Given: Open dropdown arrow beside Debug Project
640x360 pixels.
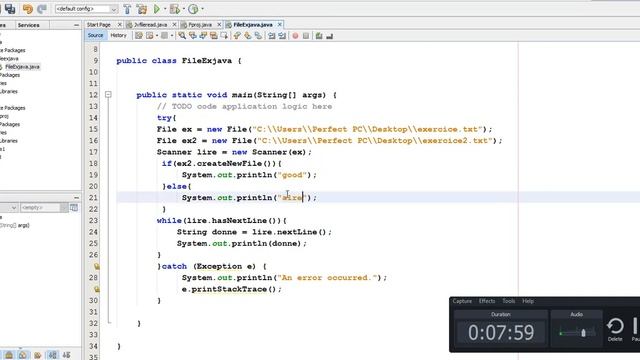Looking at the screenshot, I should 184,9.
